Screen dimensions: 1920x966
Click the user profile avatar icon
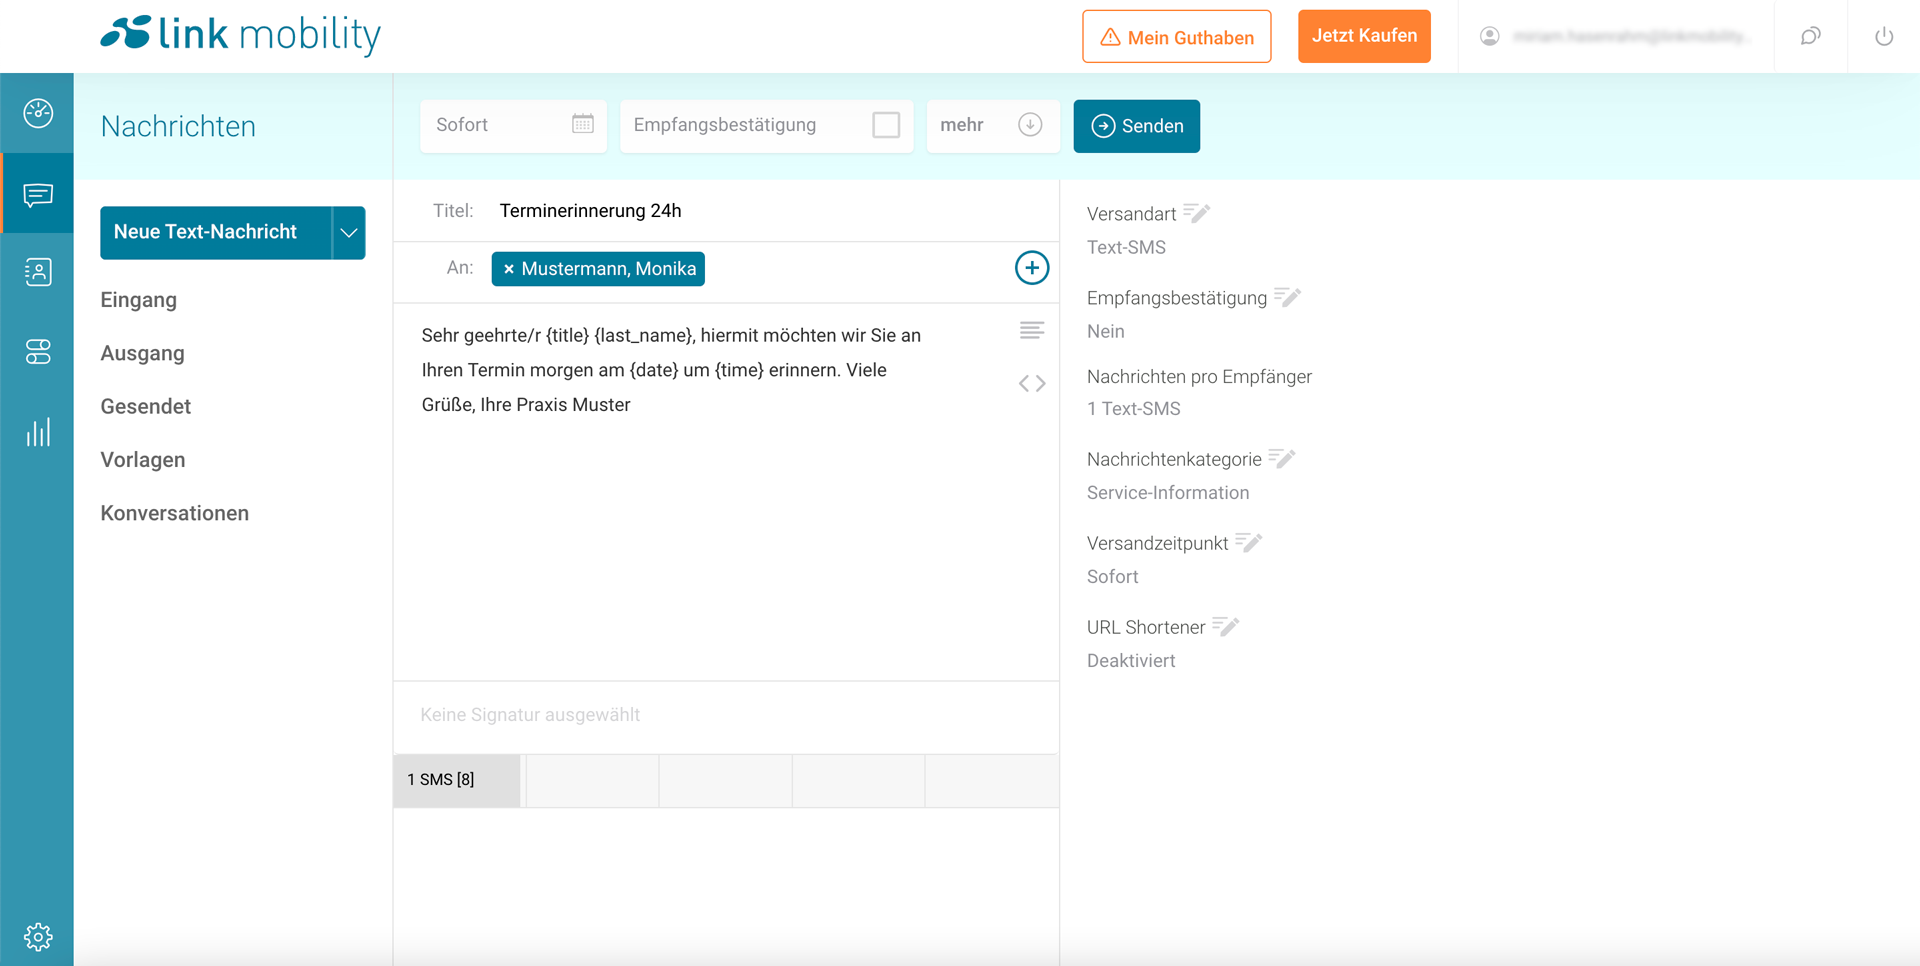click(x=1489, y=36)
